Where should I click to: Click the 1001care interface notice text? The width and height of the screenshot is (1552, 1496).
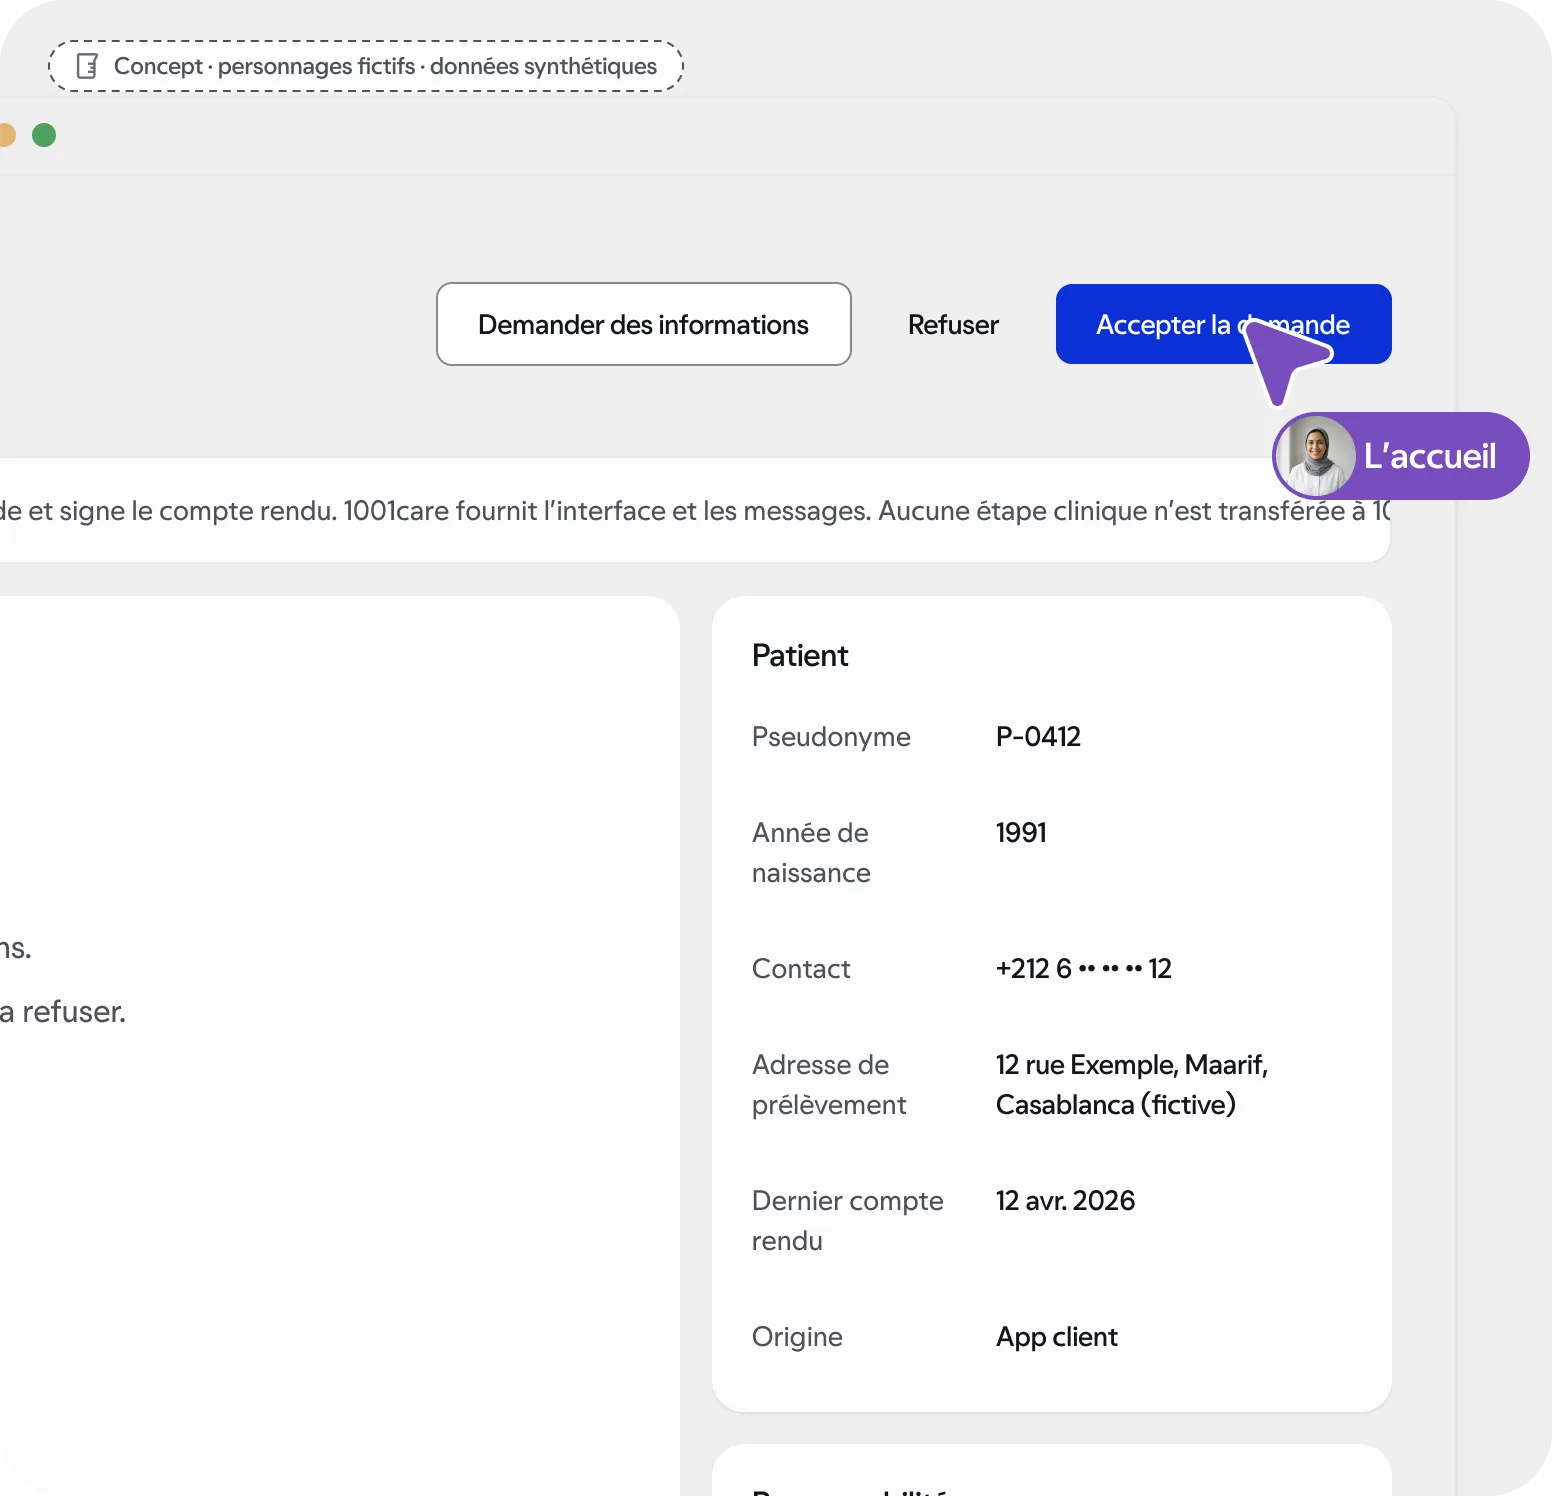coord(694,511)
